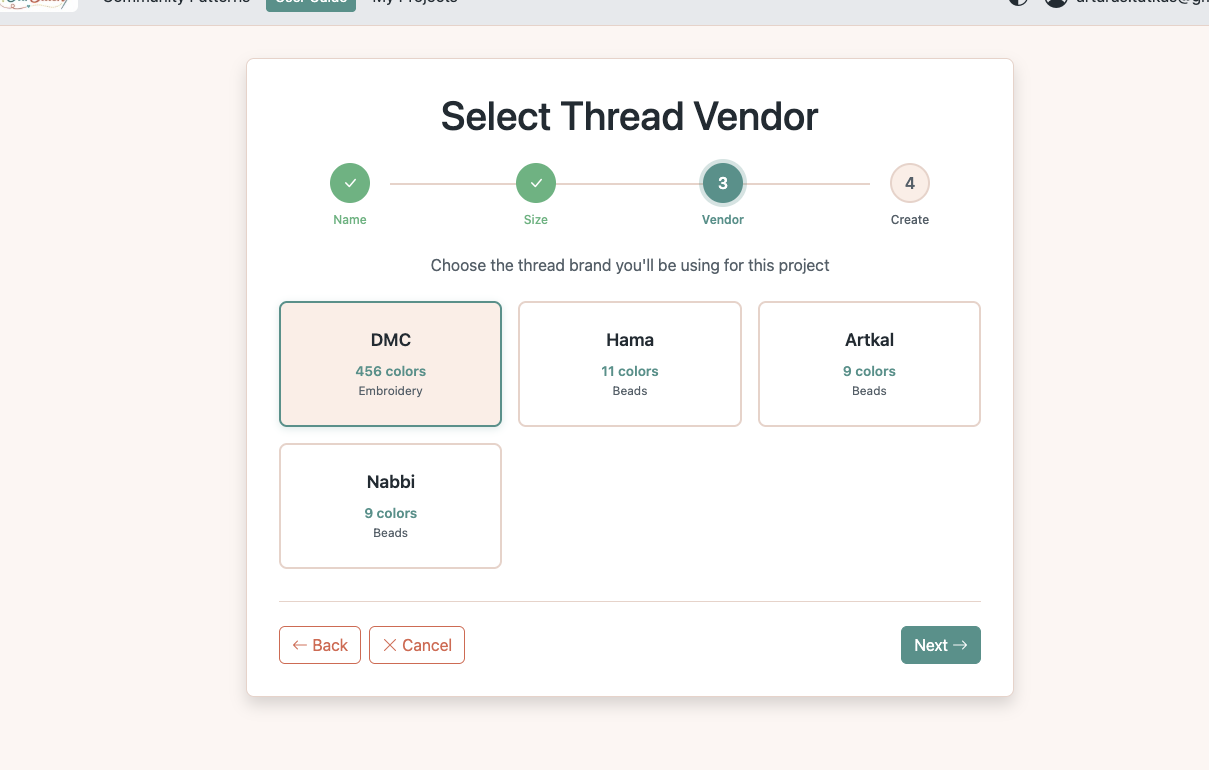1209x770 pixels.
Task: Click the green checkmark on the Size step
Action: pos(535,183)
